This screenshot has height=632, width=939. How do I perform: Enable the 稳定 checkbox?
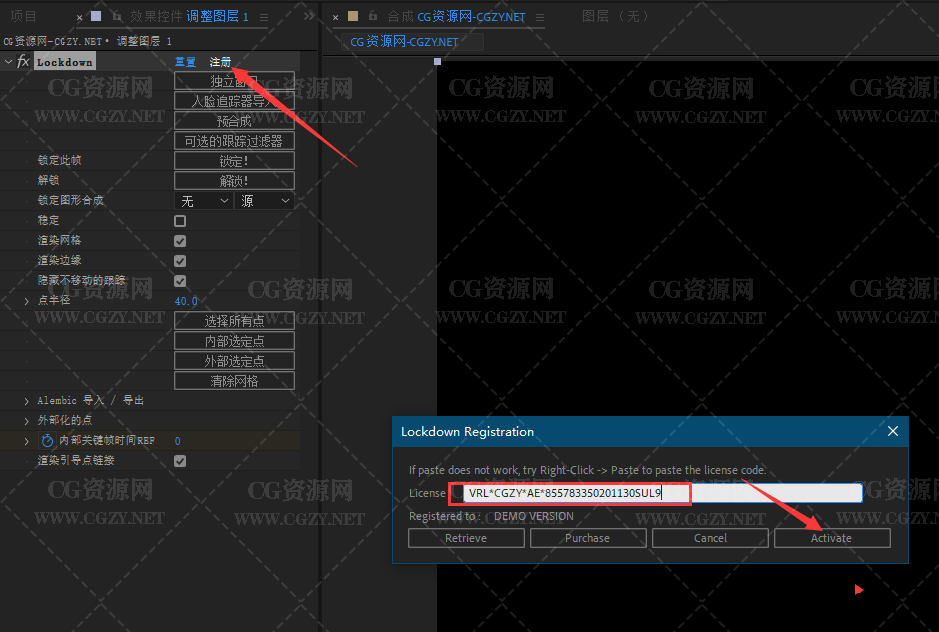tap(180, 221)
